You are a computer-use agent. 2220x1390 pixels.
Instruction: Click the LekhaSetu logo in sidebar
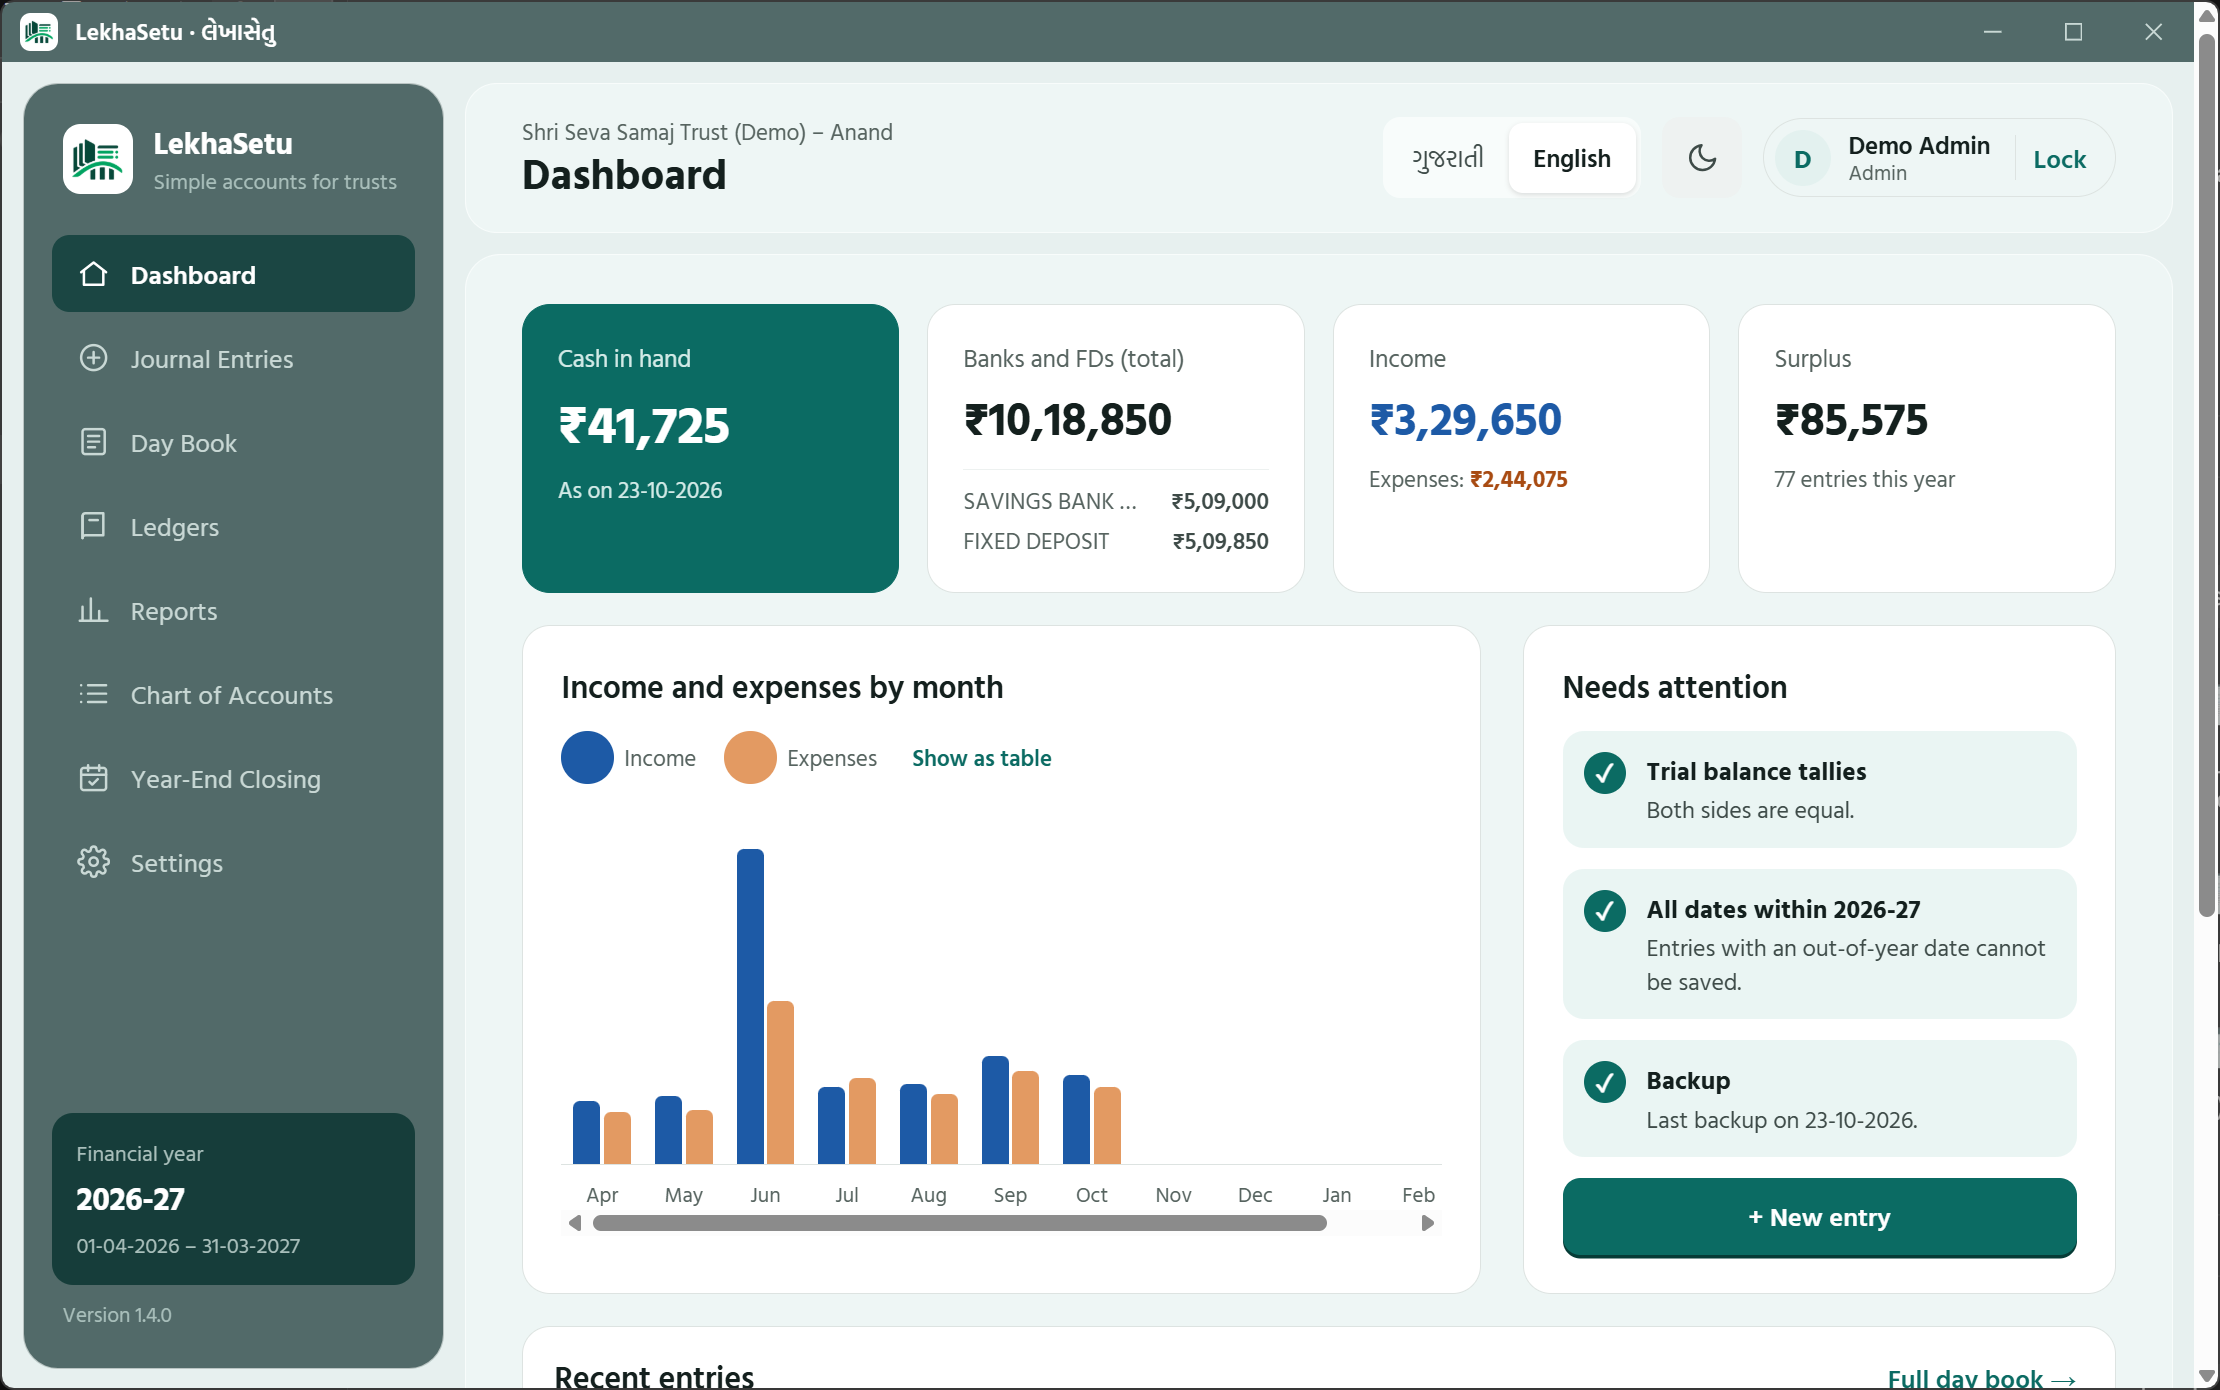pyautogui.click(x=98, y=159)
